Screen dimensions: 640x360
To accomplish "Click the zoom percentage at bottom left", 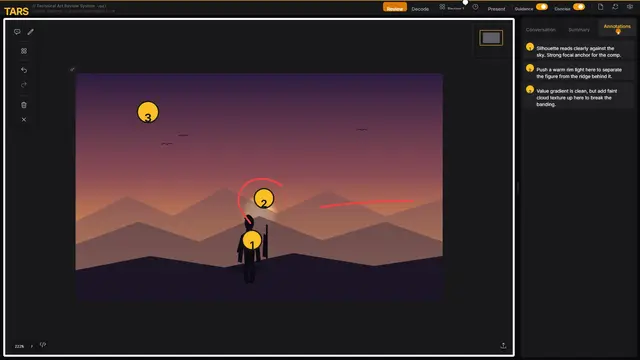I will coord(19,346).
